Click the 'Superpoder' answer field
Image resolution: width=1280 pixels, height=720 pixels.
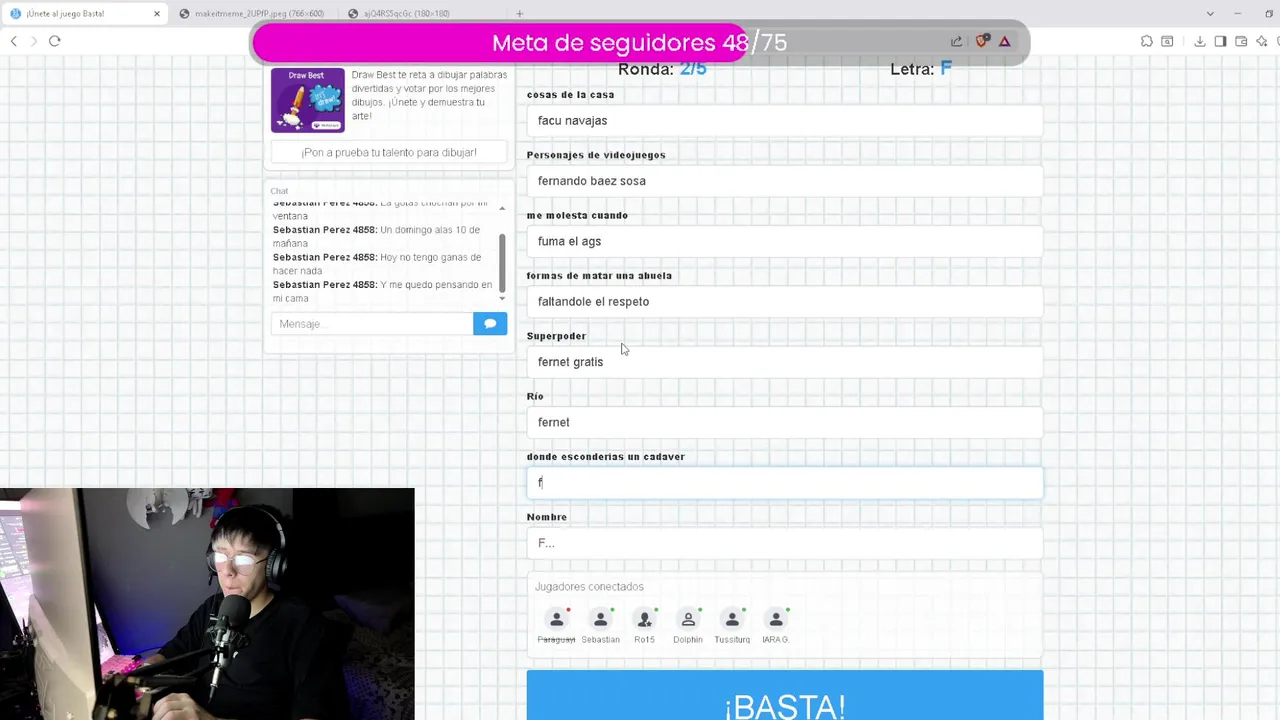click(x=785, y=362)
